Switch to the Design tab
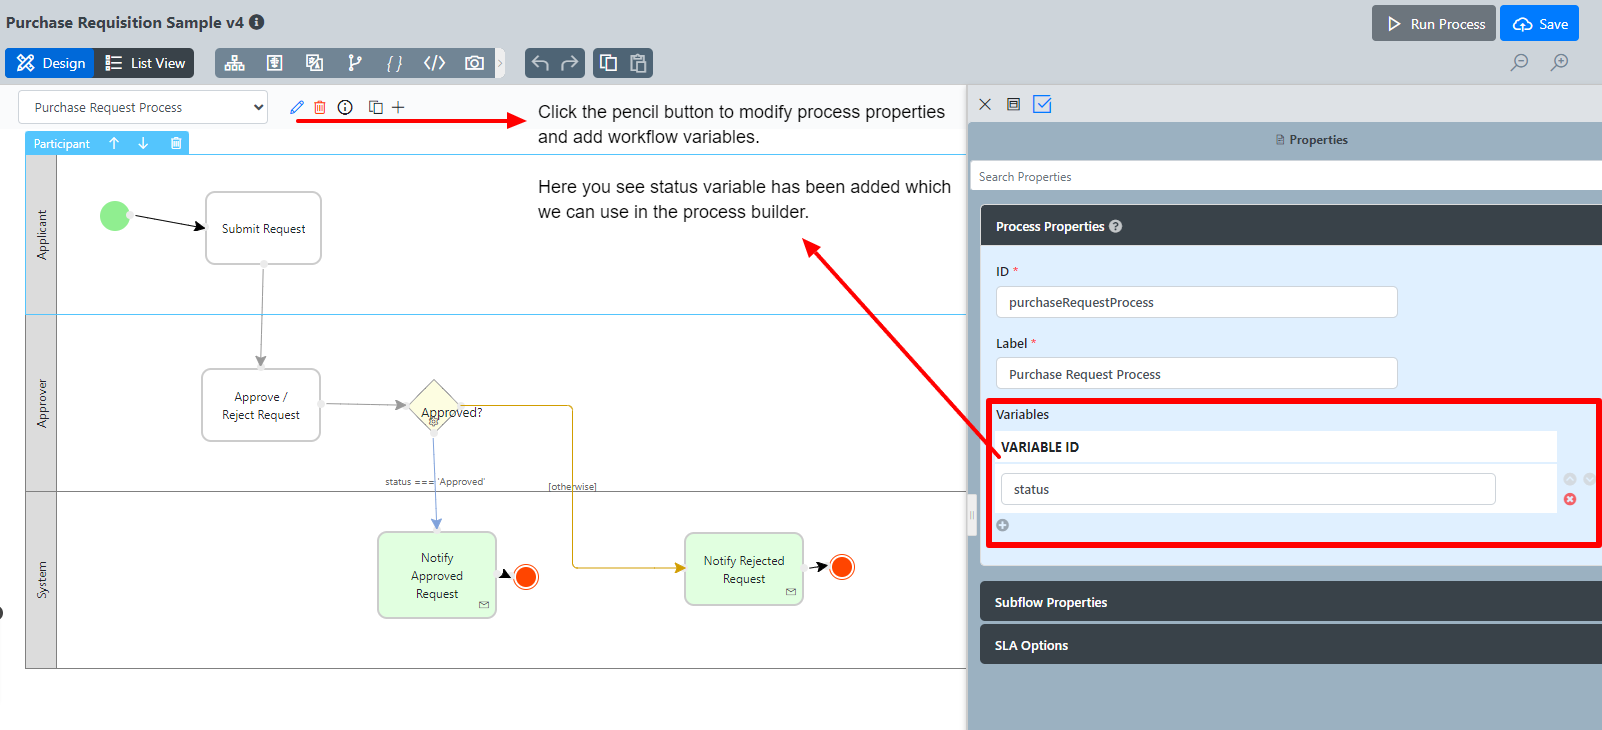The height and width of the screenshot is (730, 1602). pyautogui.click(x=50, y=63)
